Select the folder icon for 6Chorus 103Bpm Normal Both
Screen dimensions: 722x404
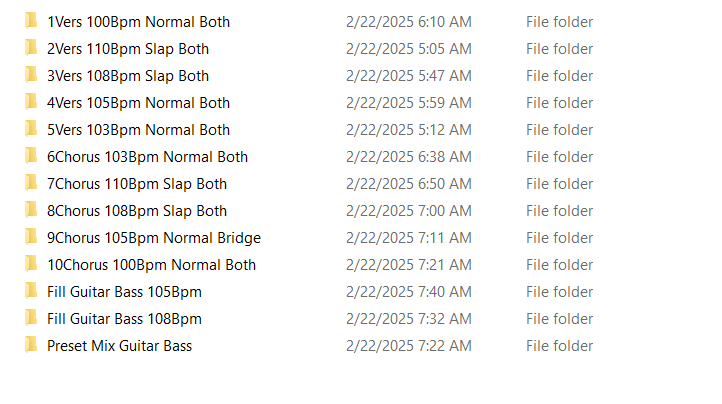31,156
